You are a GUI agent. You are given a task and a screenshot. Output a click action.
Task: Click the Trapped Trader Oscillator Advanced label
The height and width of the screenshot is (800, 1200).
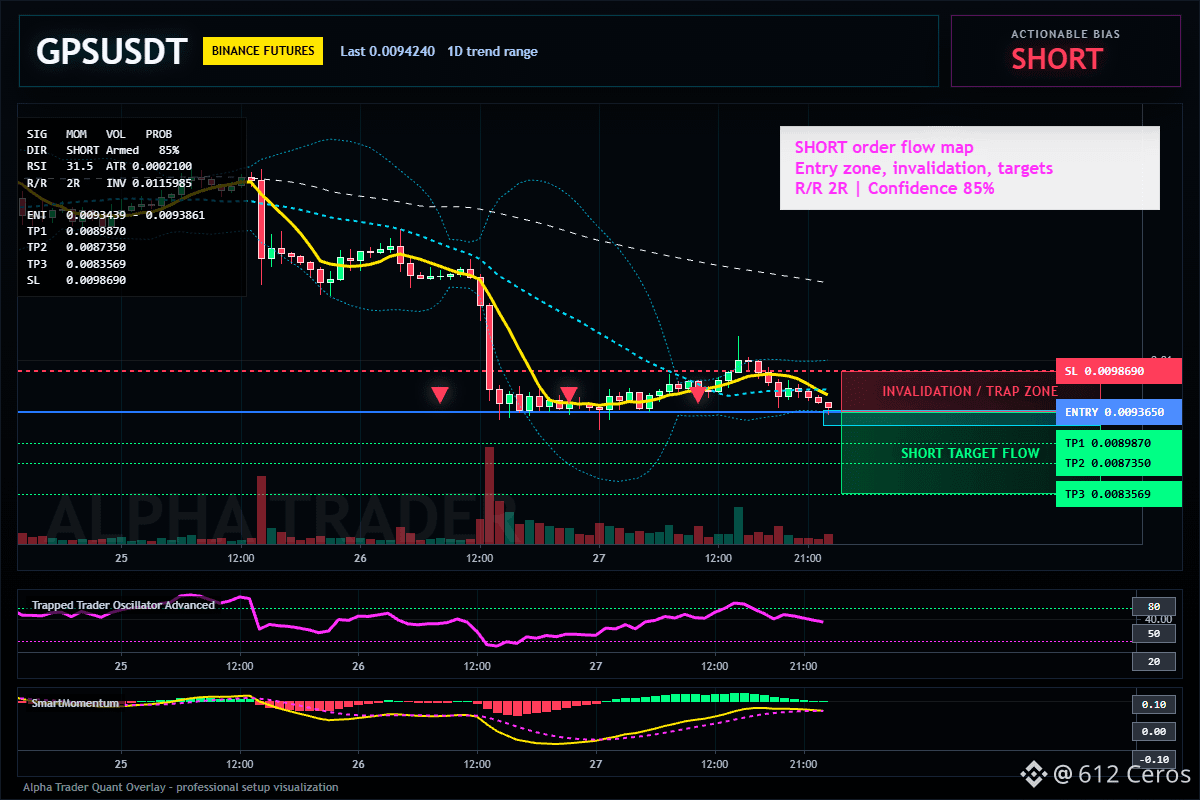[123, 605]
